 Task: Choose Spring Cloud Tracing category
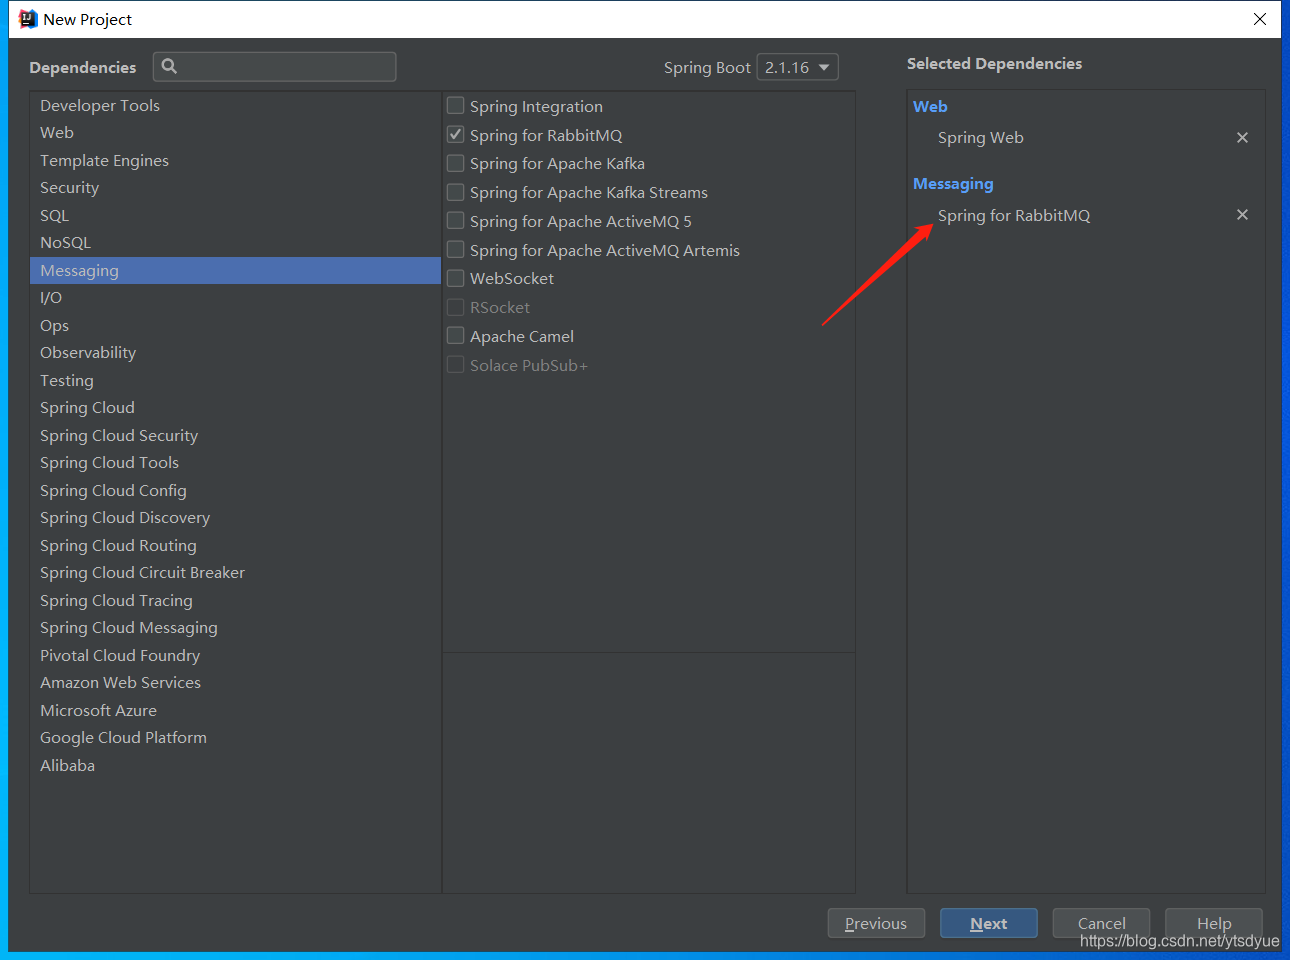[x=235, y=600]
